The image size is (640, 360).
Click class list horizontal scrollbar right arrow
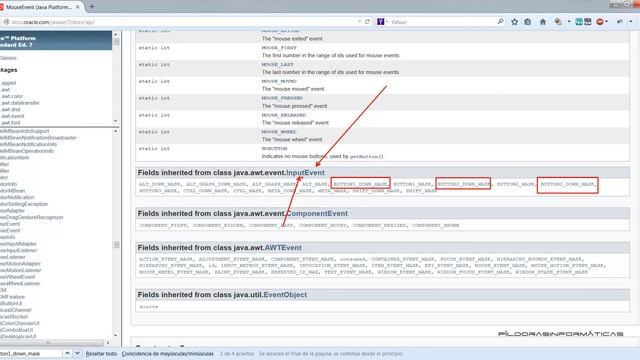(108, 343)
